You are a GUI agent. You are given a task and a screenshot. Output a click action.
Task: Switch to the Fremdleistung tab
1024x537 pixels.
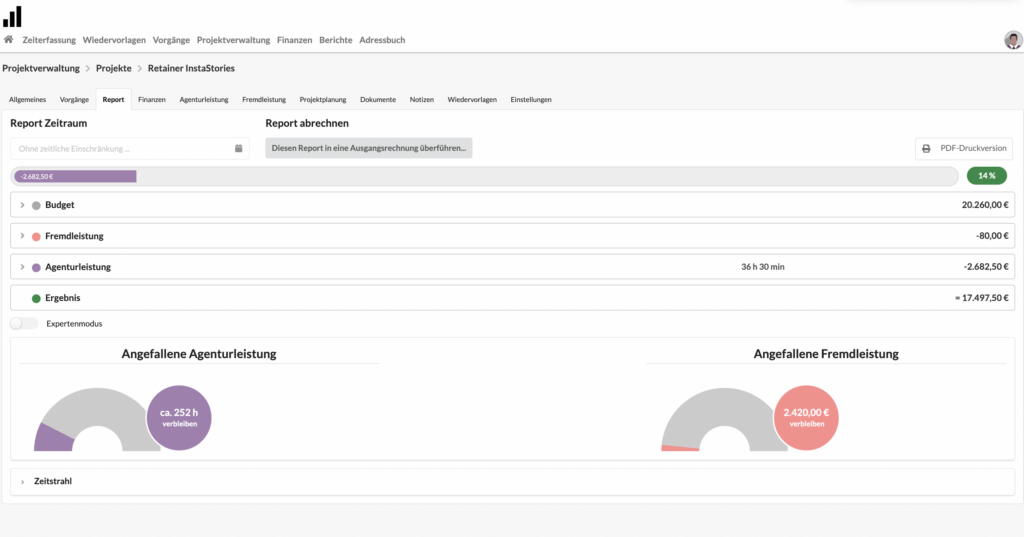tap(264, 99)
